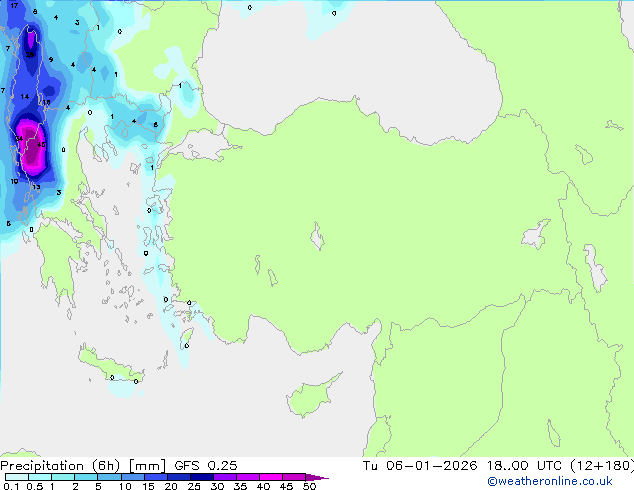Image resolution: width=634 pixels, height=490 pixels.
Task: Select the '17' precipitation value on the map
Action: (14, 6)
